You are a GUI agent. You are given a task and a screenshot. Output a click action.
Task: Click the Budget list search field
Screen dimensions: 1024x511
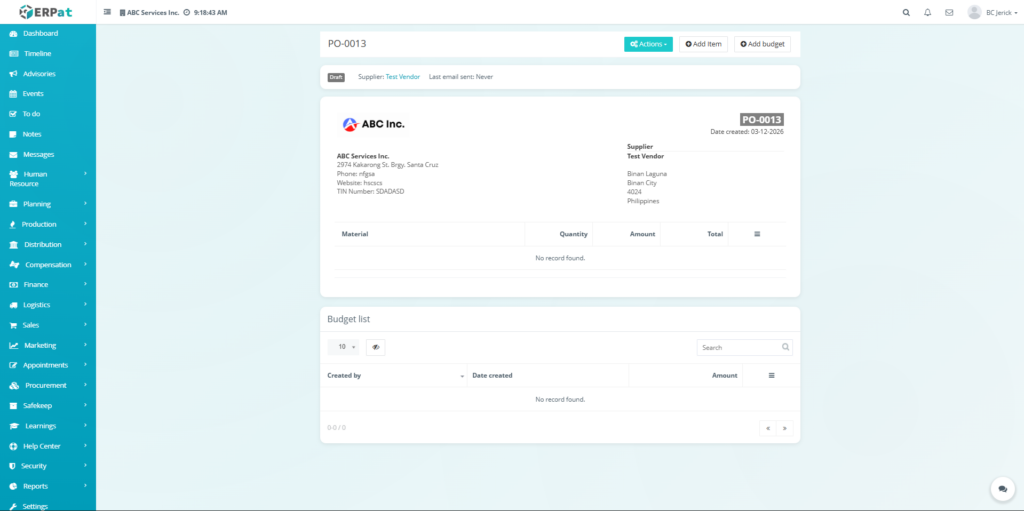point(738,347)
